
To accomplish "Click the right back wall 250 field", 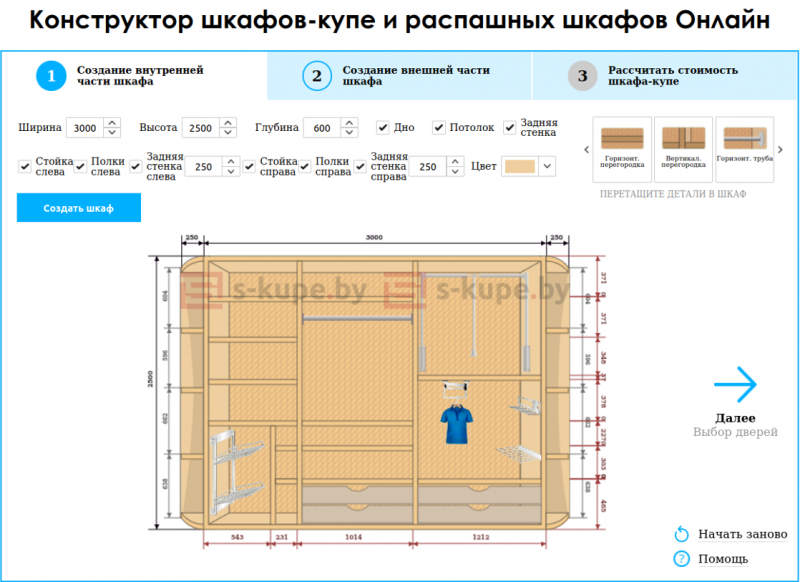I will click(x=429, y=166).
